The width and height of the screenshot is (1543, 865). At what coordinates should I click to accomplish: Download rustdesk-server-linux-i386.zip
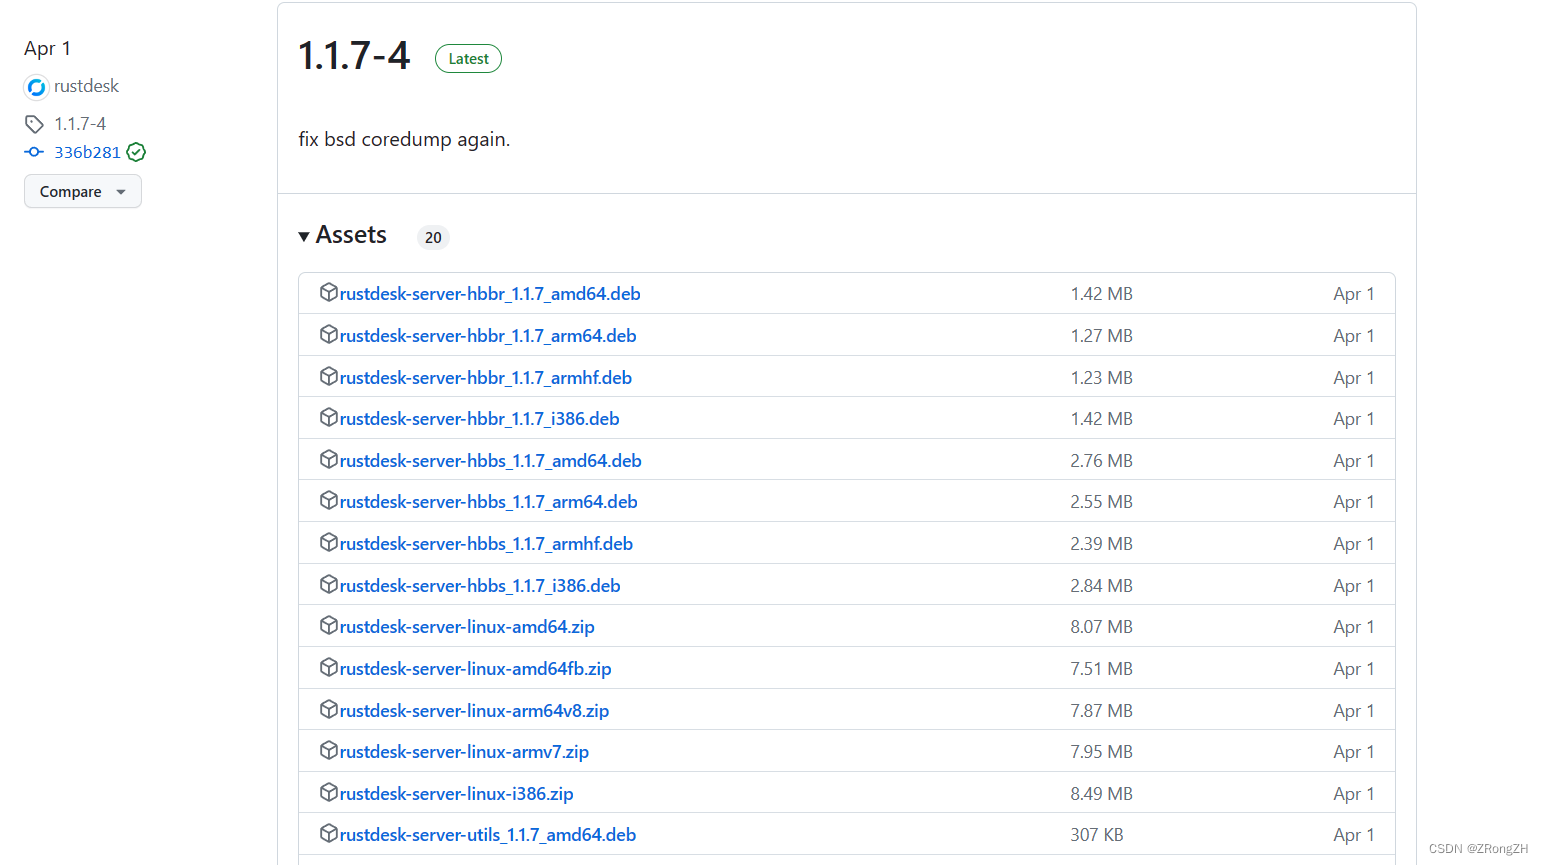point(457,794)
